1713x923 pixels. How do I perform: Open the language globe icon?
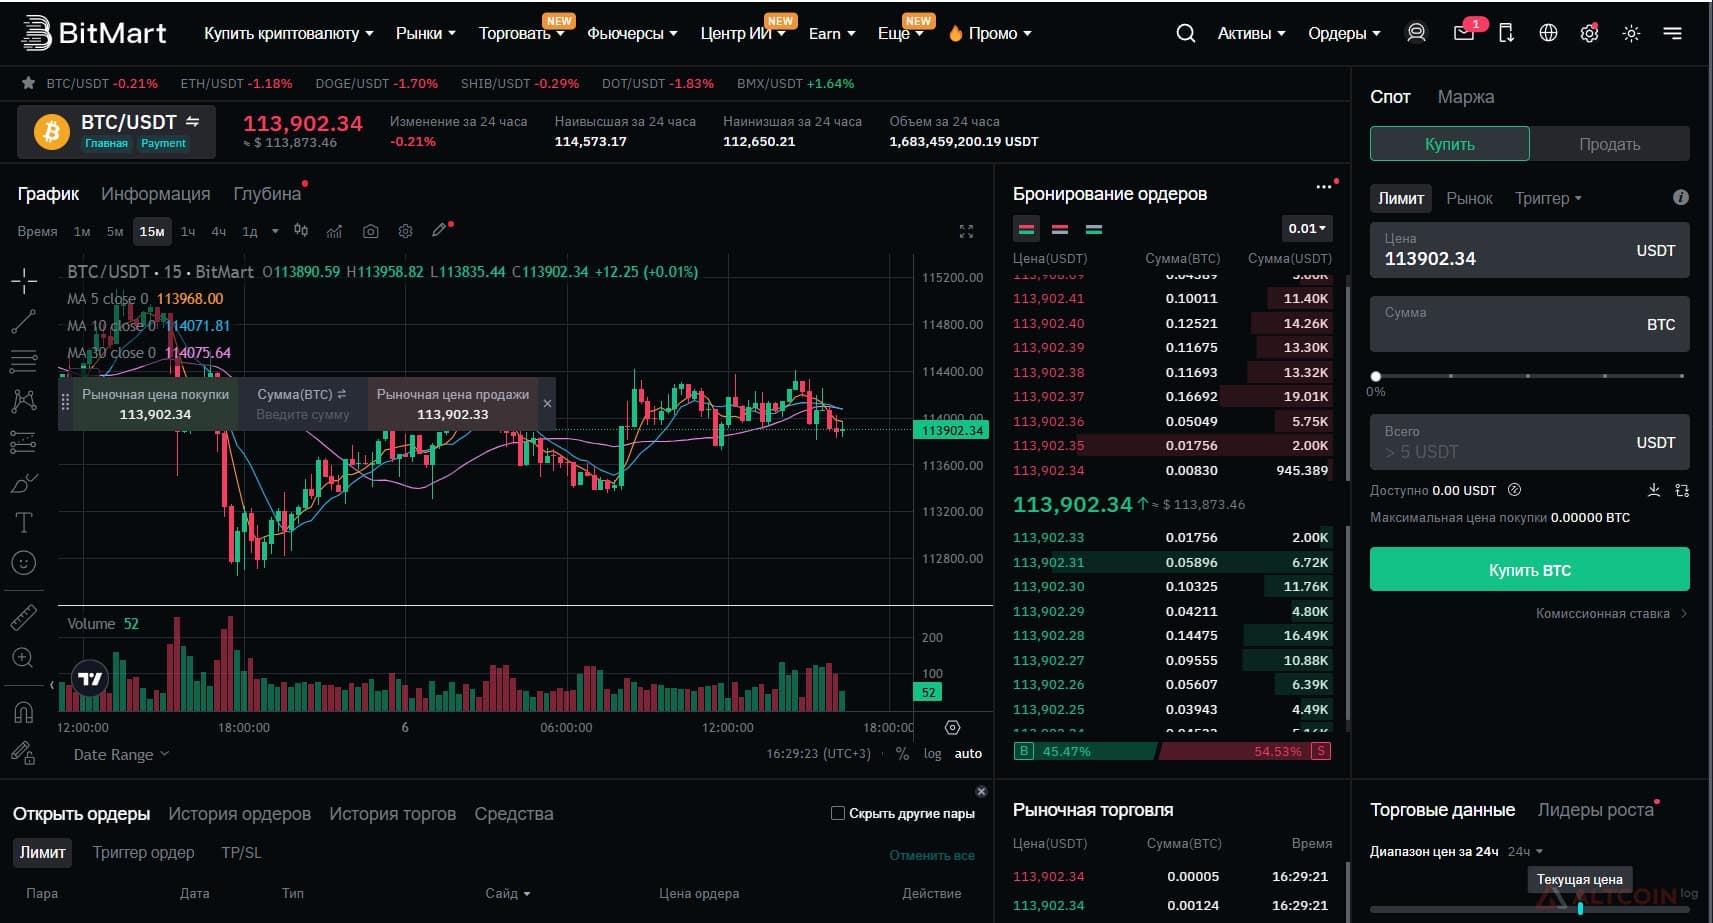tap(1548, 33)
